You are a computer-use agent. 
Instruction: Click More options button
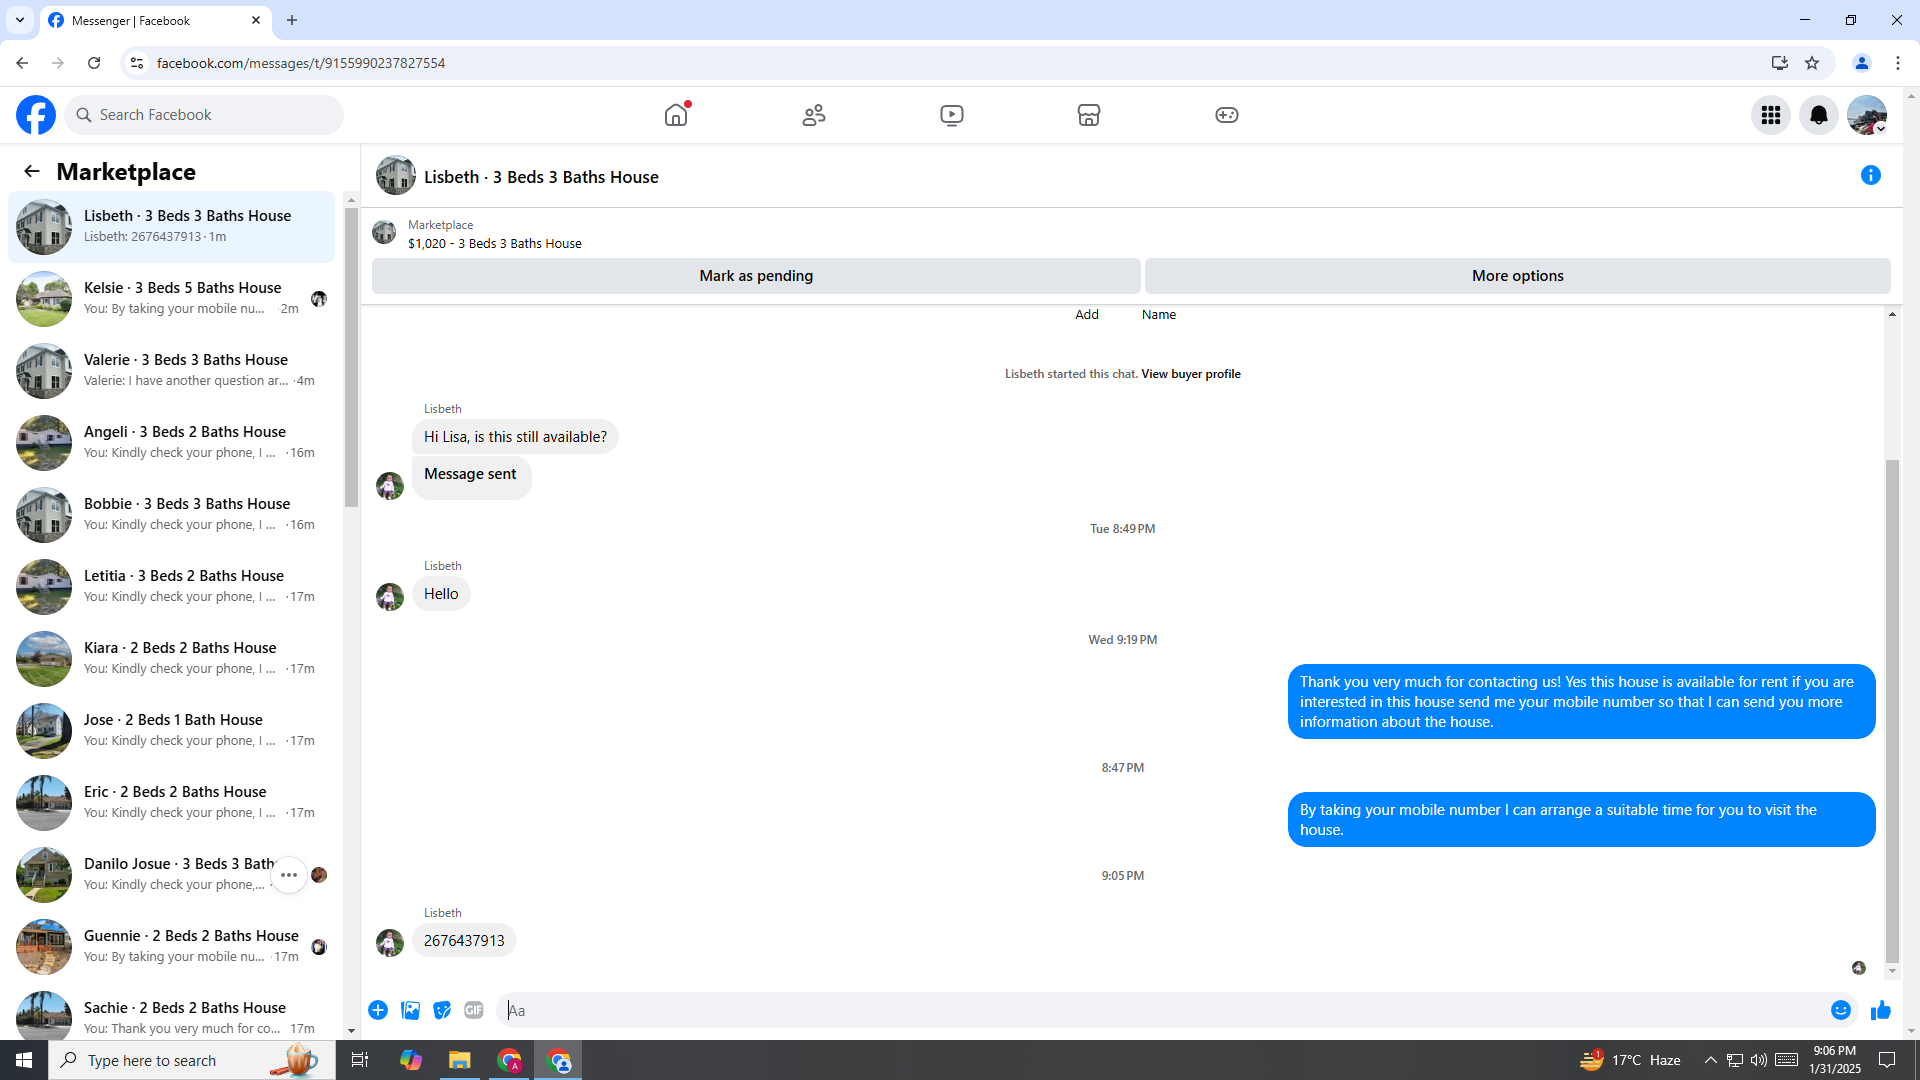click(x=1517, y=276)
